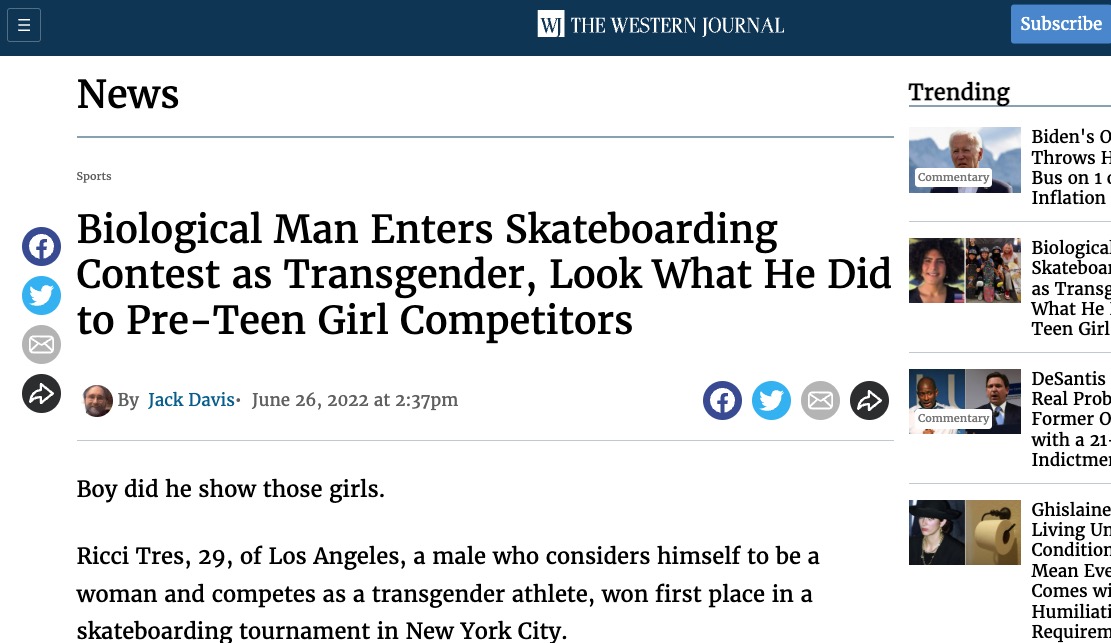Click share arrow icon beside article date
This screenshot has height=643, width=1111.
(x=869, y=401)
